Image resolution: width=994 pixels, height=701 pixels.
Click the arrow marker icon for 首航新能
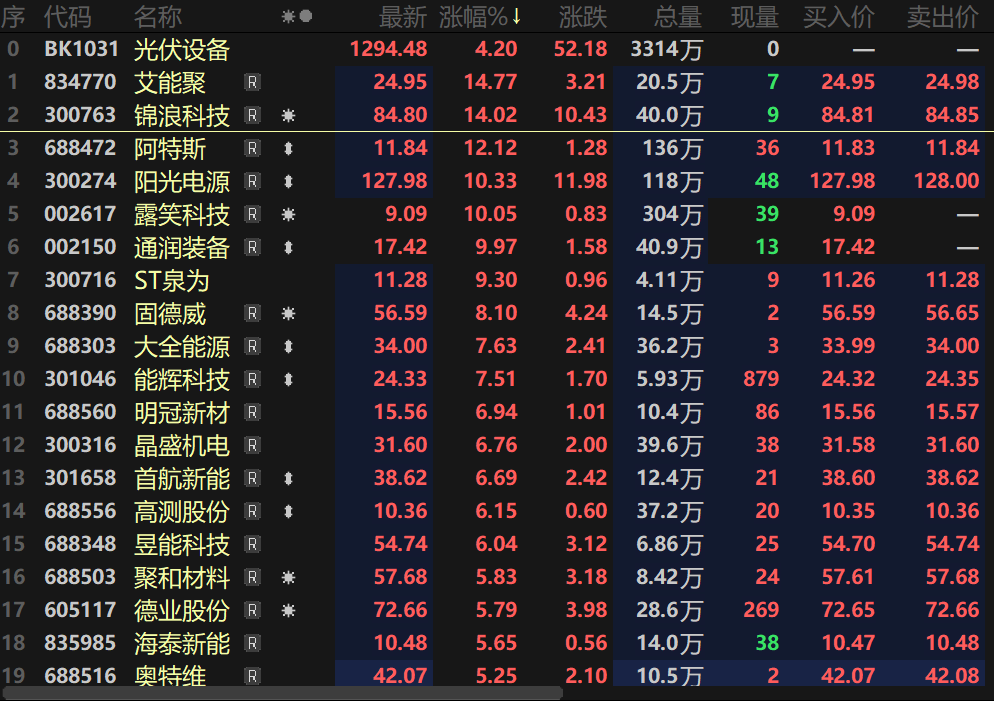[288, 479]
